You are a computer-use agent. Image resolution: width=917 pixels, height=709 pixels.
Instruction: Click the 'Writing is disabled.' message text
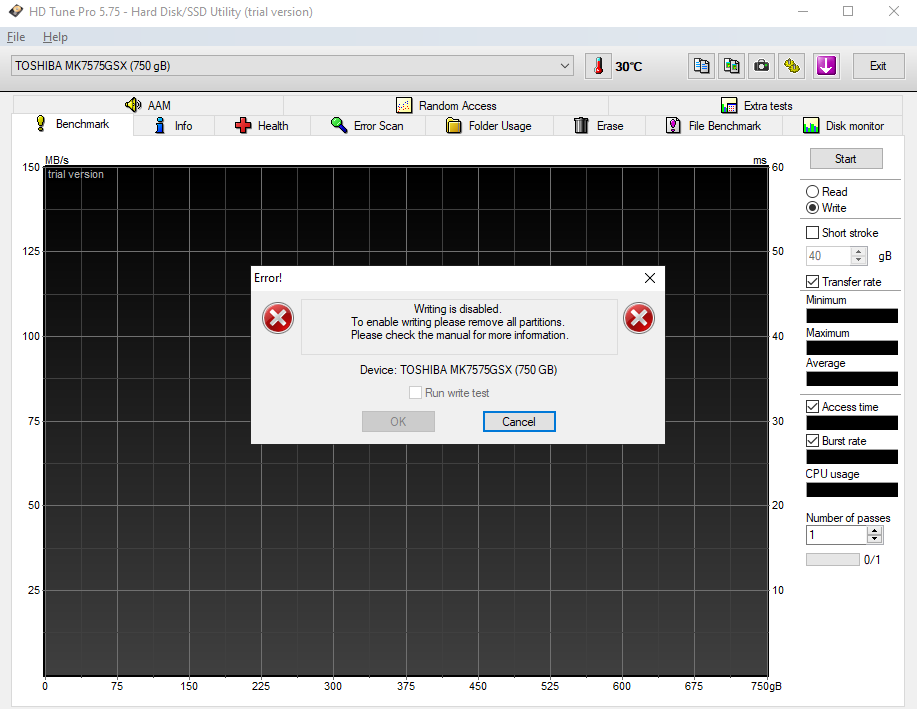457,309
